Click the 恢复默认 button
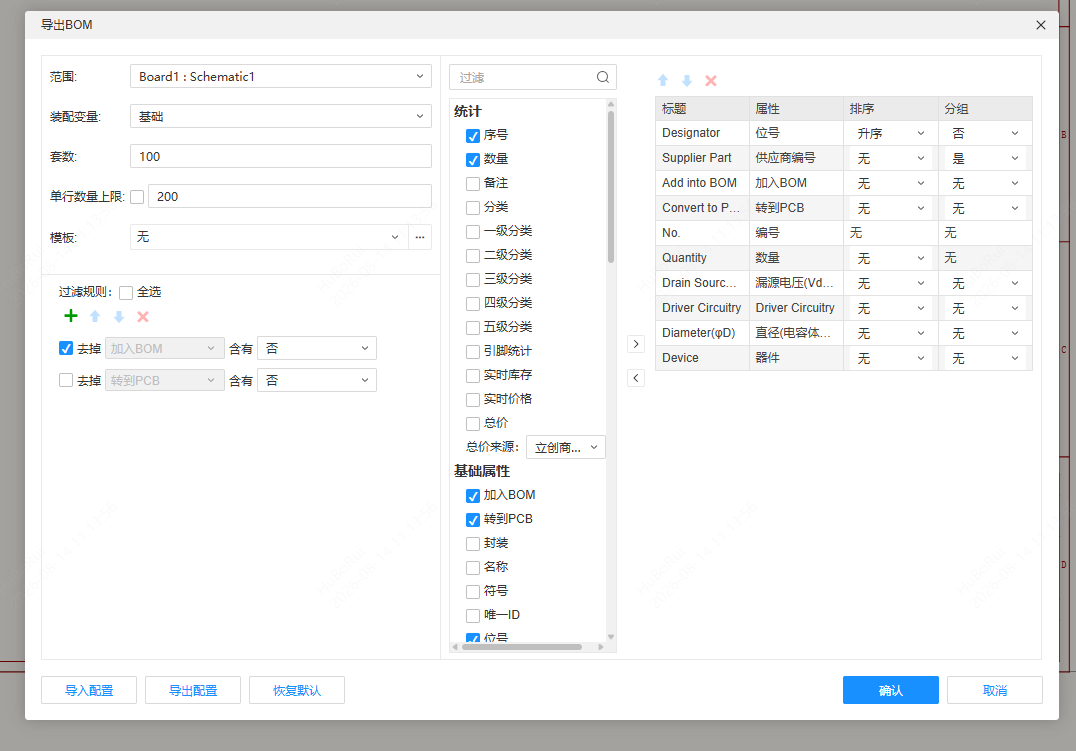1076x751 pixels. [x=296, y=690]
